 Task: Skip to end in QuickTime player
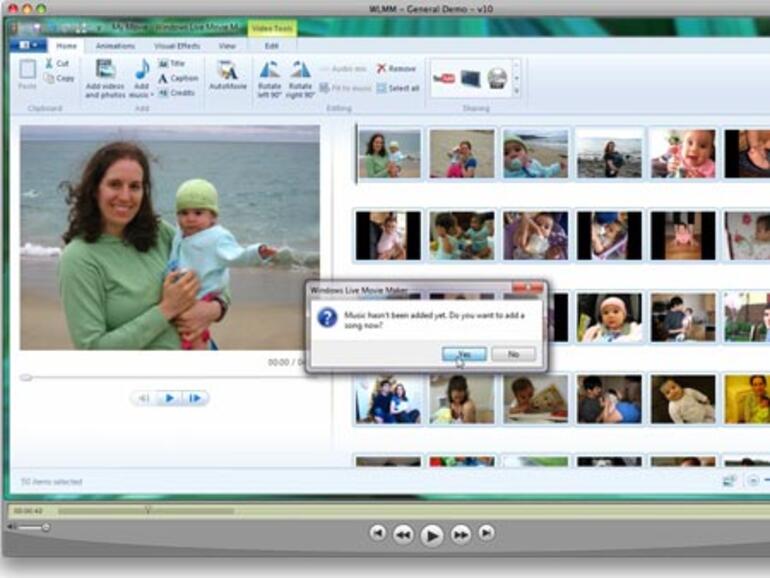point(487,533)
